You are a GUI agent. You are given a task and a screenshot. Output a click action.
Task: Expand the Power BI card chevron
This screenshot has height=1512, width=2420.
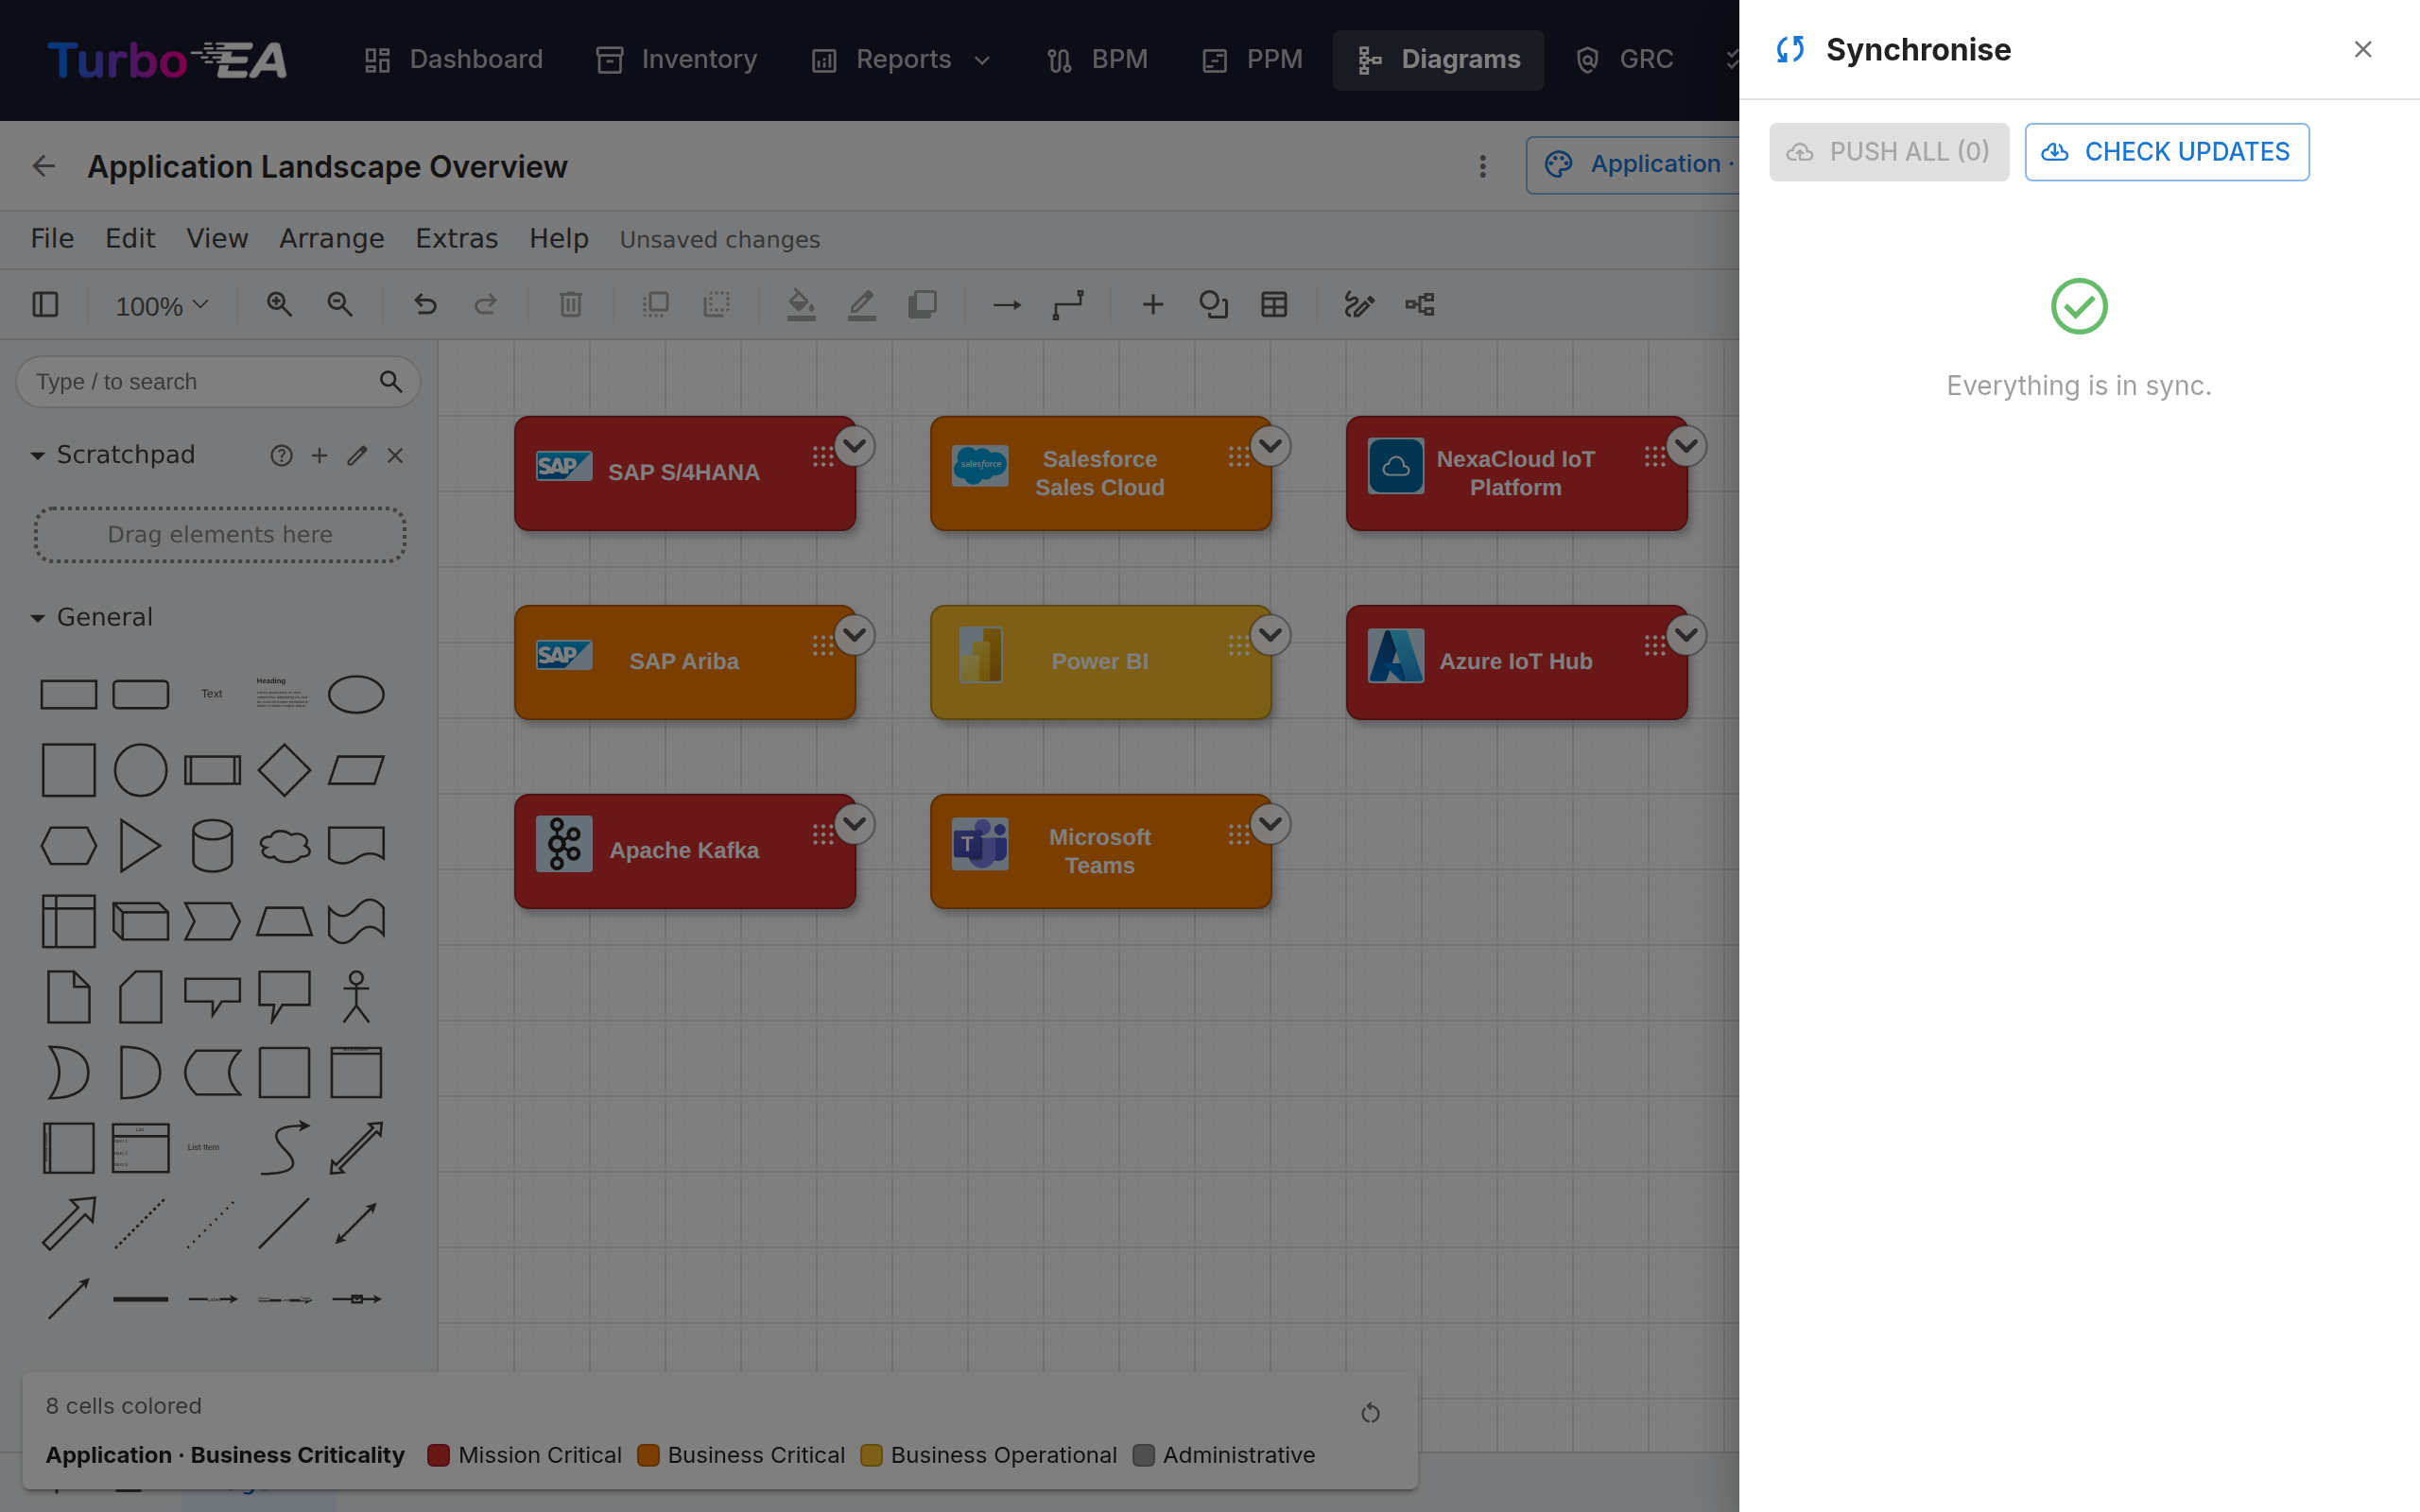[x=1270, y=634]
